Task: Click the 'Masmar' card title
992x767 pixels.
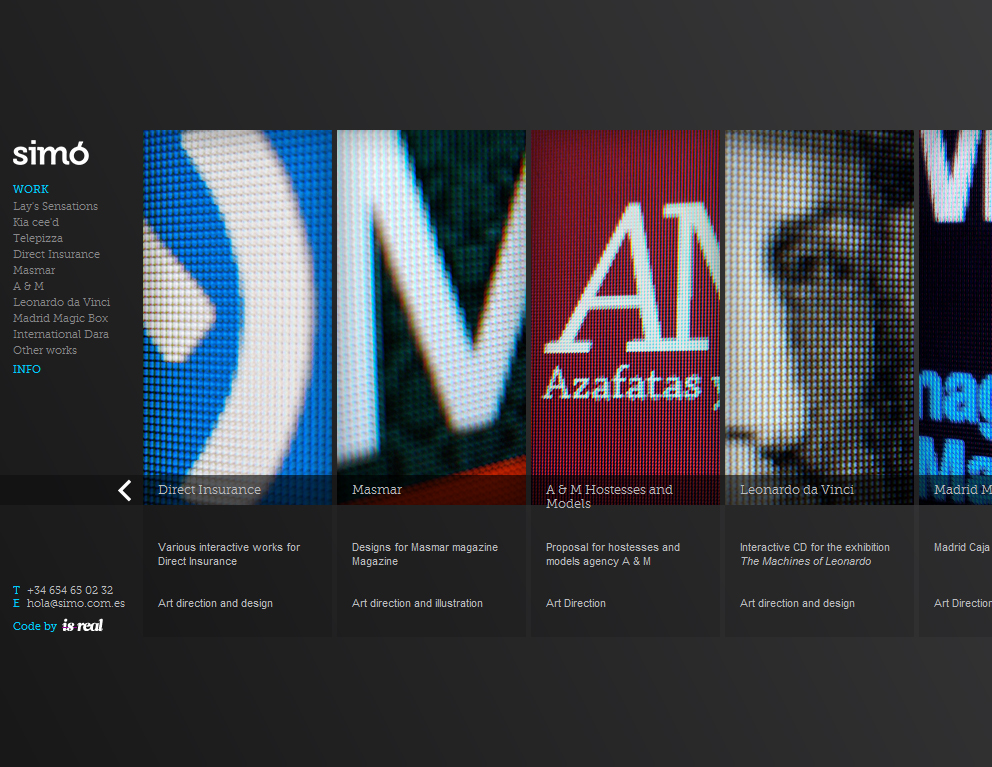Action: click(x=377, y=490)
